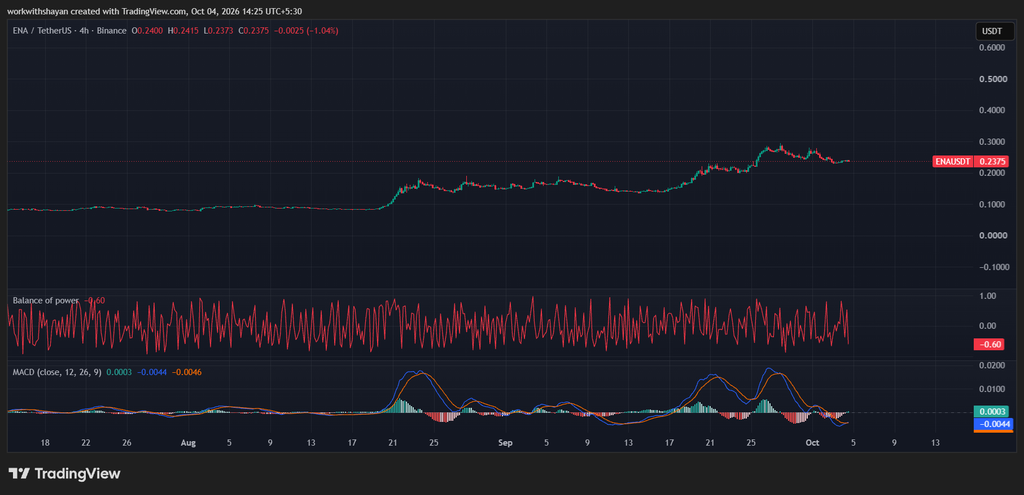Click the 0.0000 price axis label
1024x495 pixels.
tap(993, 236)
